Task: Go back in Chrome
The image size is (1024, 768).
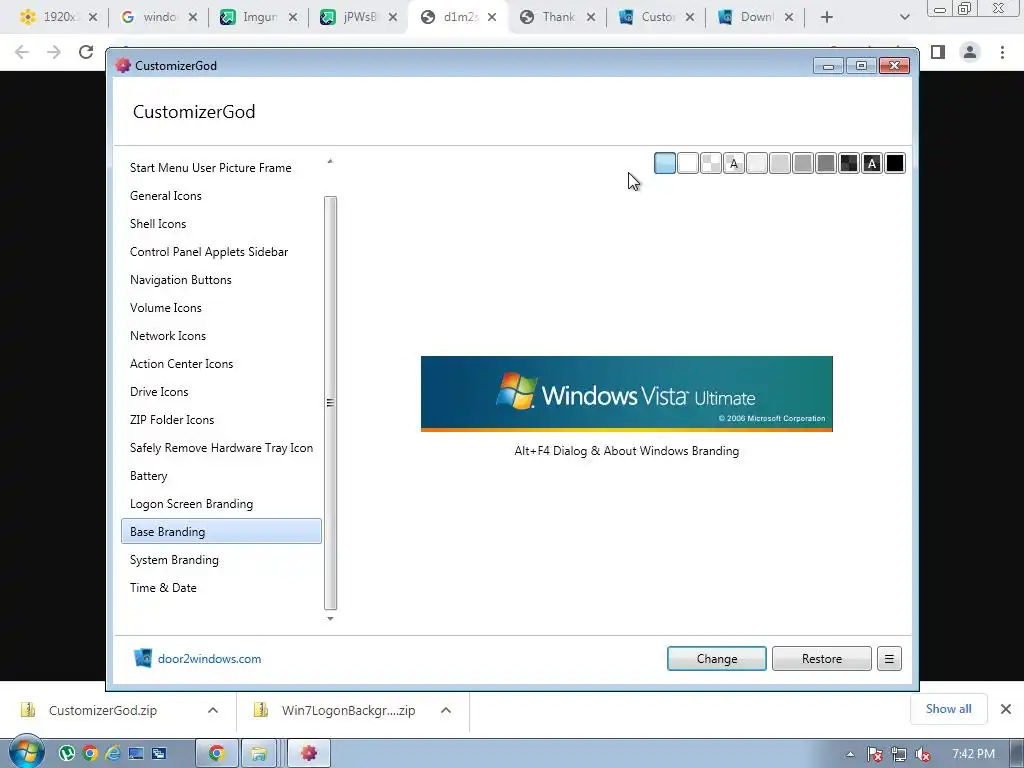Action: coord(22,52)
